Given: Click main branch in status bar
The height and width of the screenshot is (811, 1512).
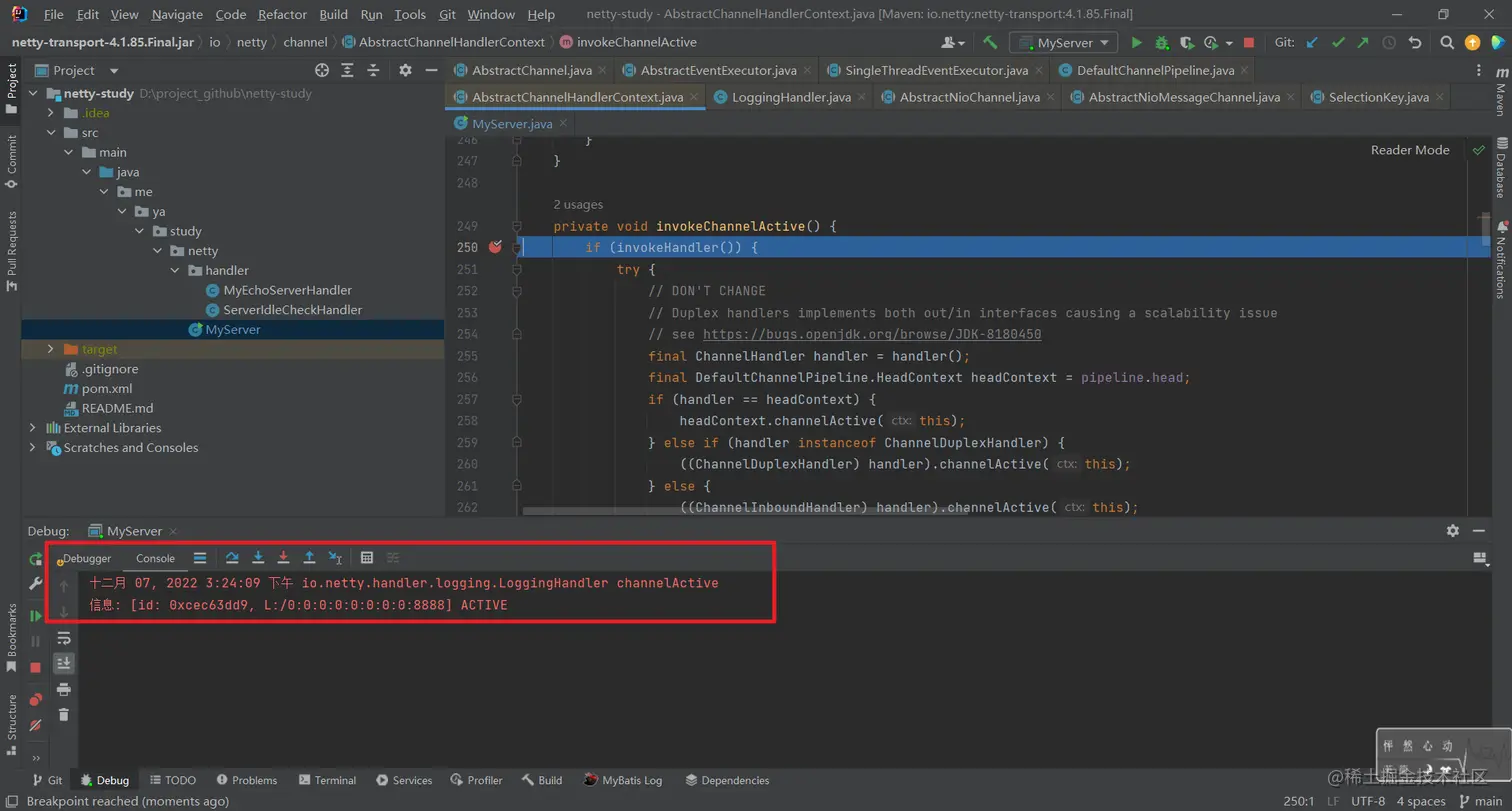Looking at the screenshot, I should click(x=1480, y=801).
